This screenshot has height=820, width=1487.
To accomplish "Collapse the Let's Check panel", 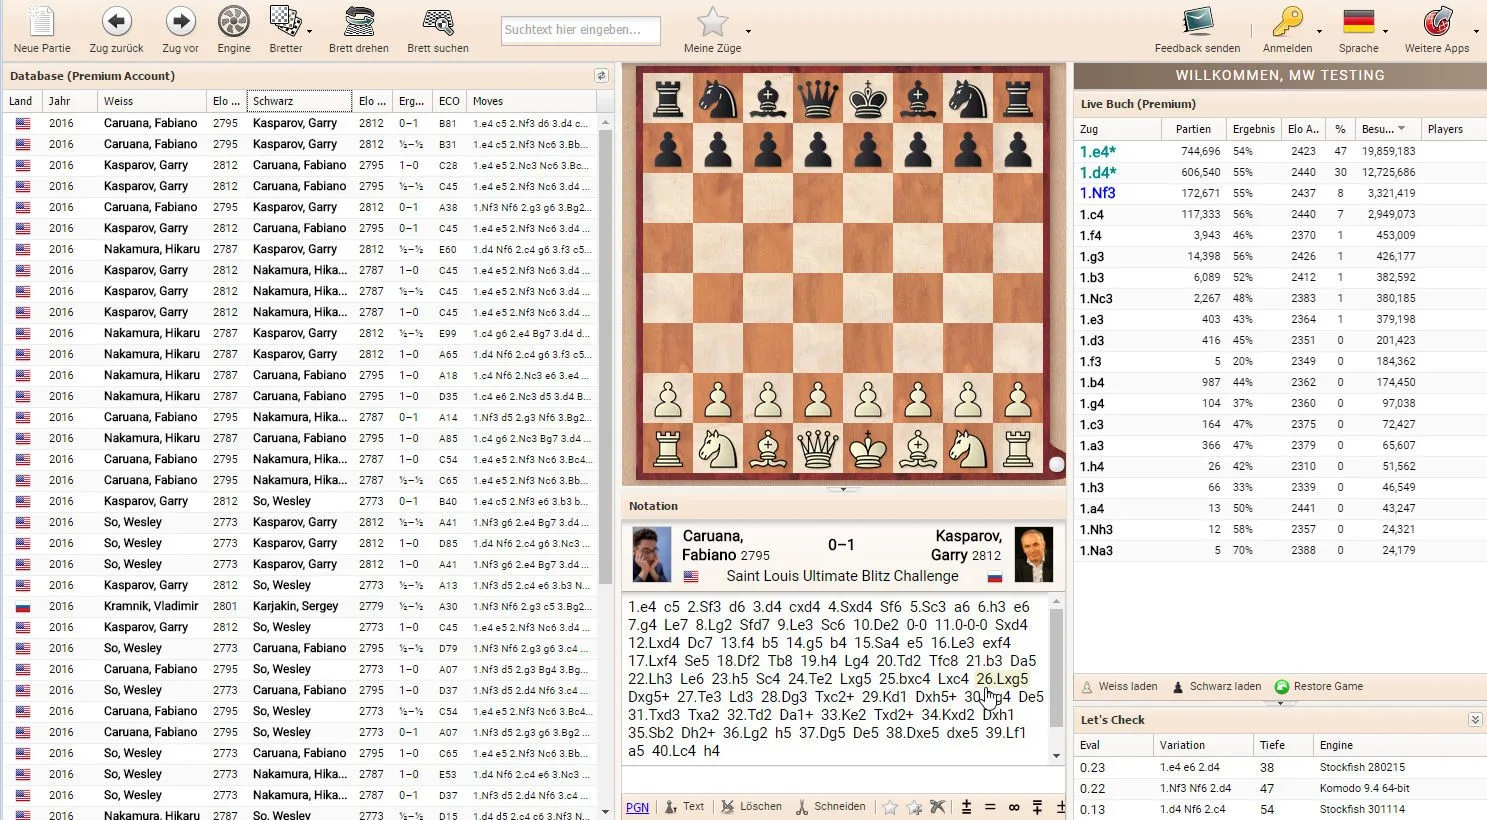I will [1474, 720].
